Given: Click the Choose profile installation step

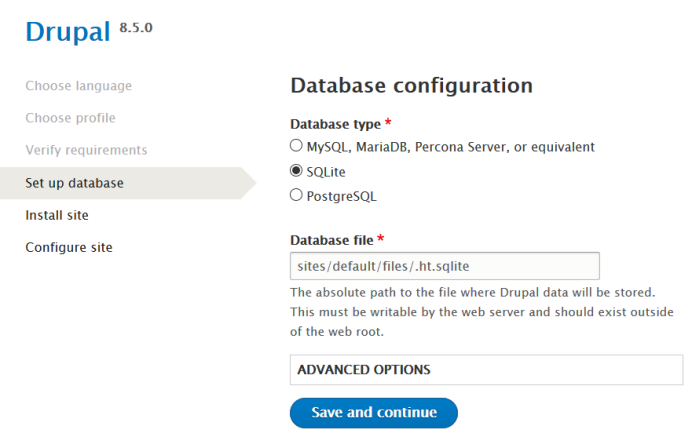Looking at the screenshot, I should [x=70, y=118].
